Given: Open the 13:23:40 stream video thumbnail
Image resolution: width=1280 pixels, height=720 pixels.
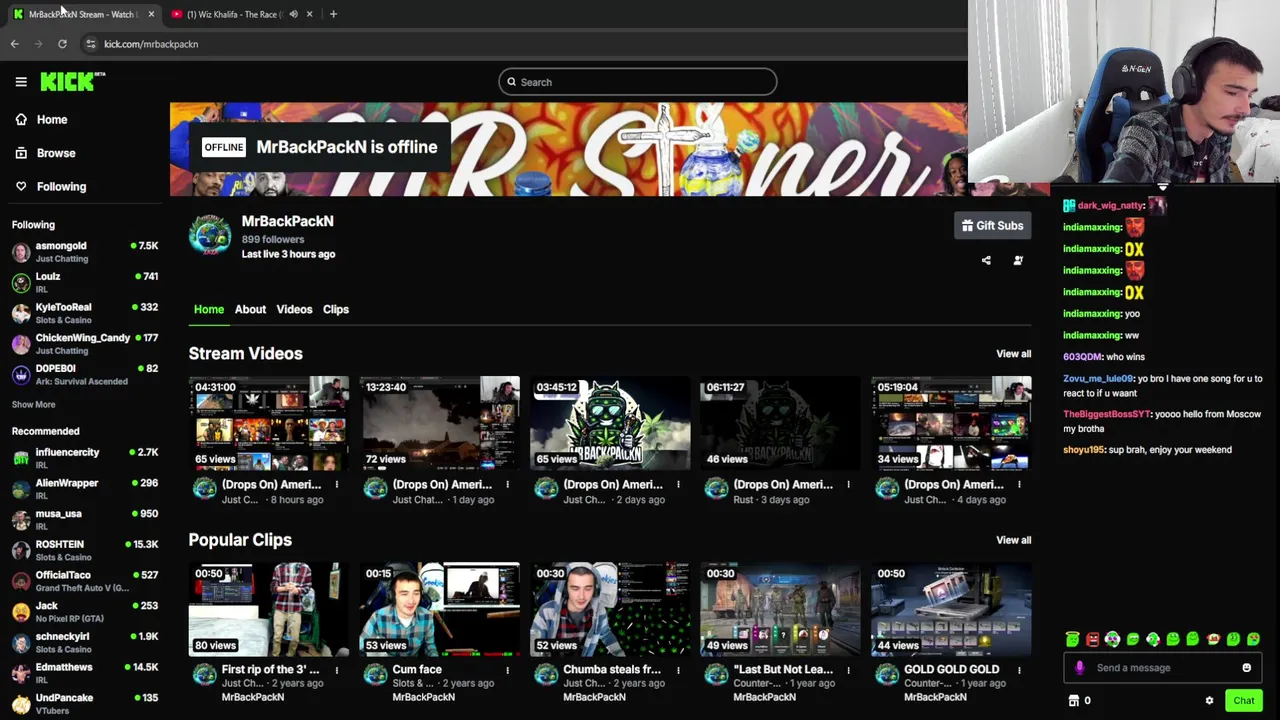Looking at the screenshot, I should (x=440, y=423).
